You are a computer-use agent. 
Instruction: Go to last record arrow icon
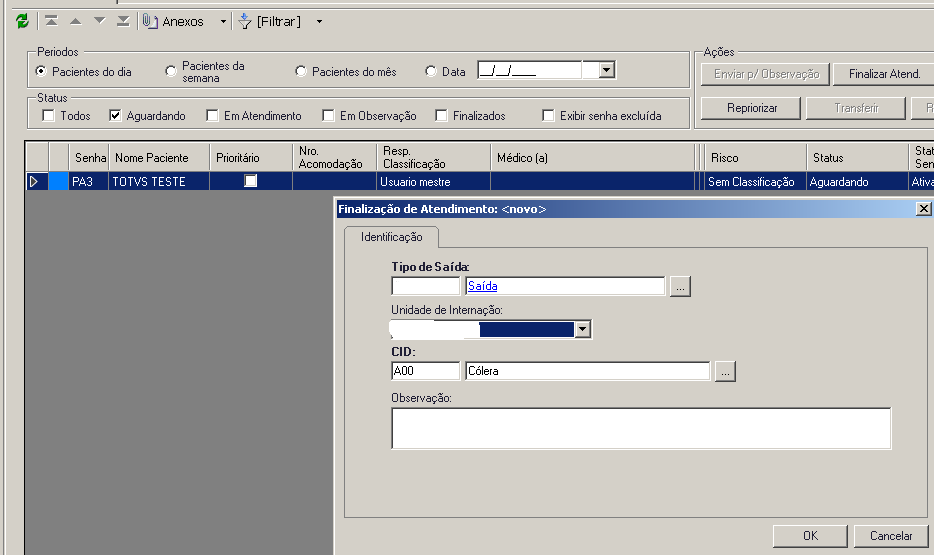click(123, 21)
